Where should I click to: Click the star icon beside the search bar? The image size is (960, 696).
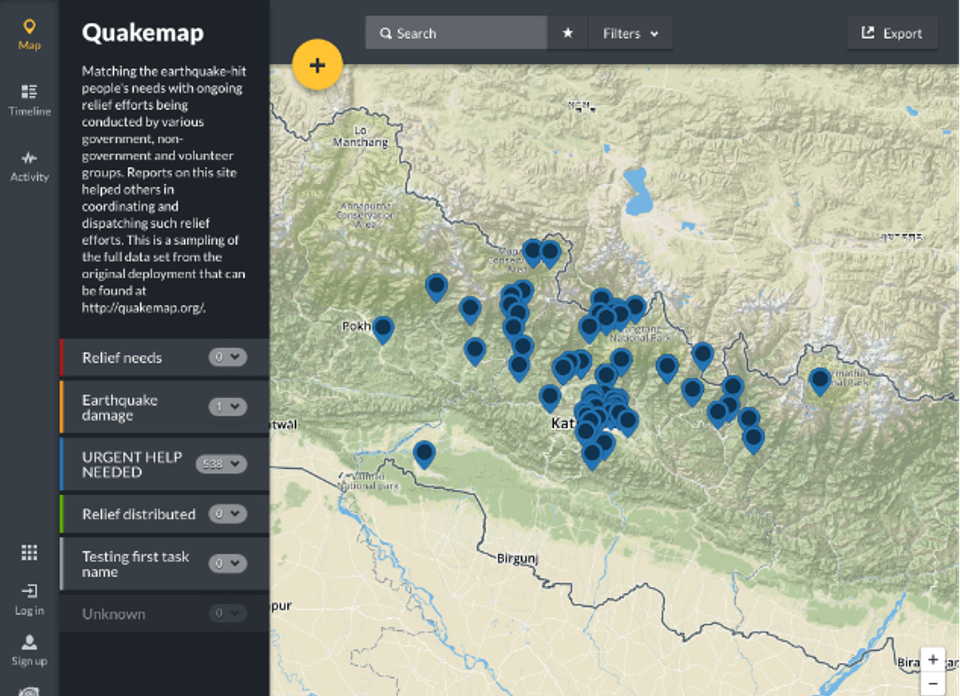[566, 32]
